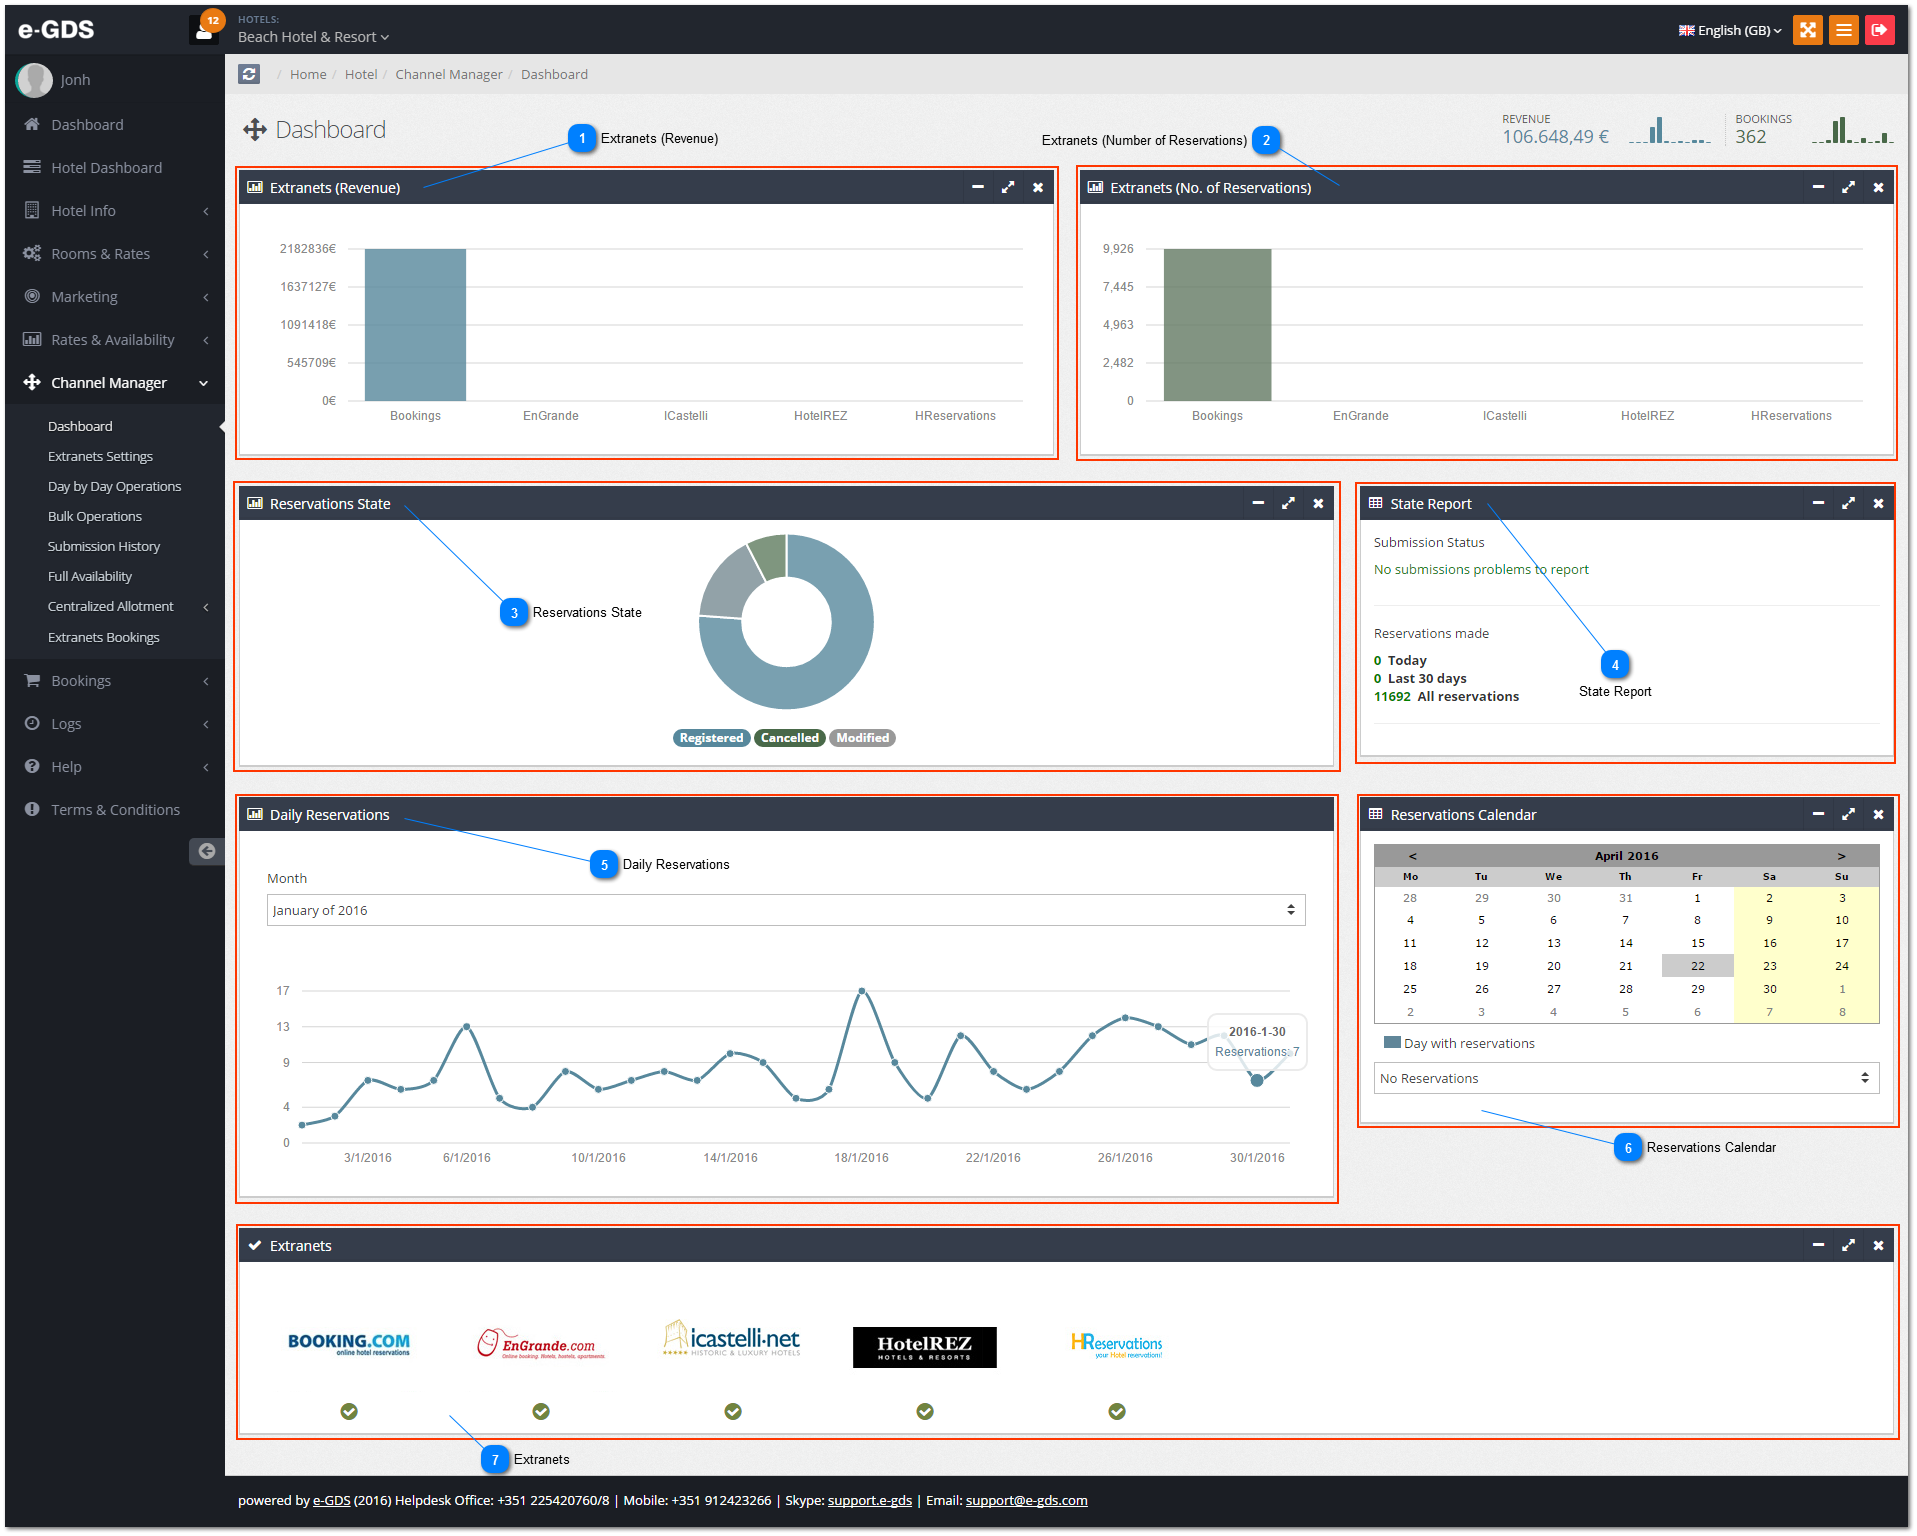The width and height of the screenshot is (1917, 1536).
Task: Go to previous month in calendar
Action: pyautogui.click(x=1412, y=856)
